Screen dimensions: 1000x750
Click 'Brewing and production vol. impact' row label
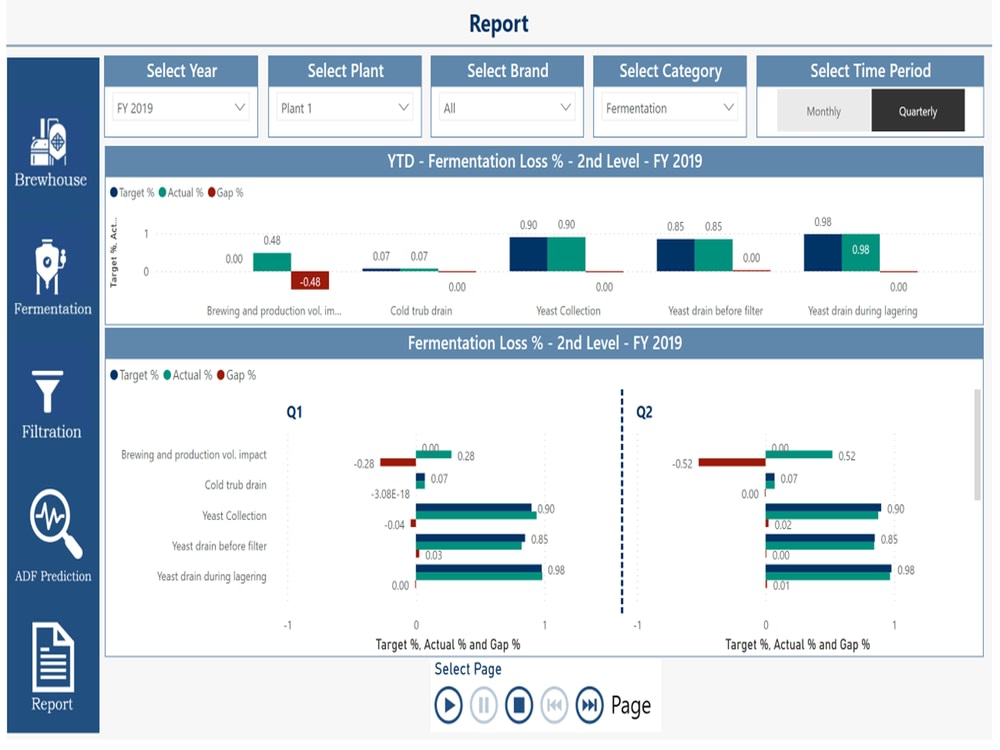tap(194, 455)
